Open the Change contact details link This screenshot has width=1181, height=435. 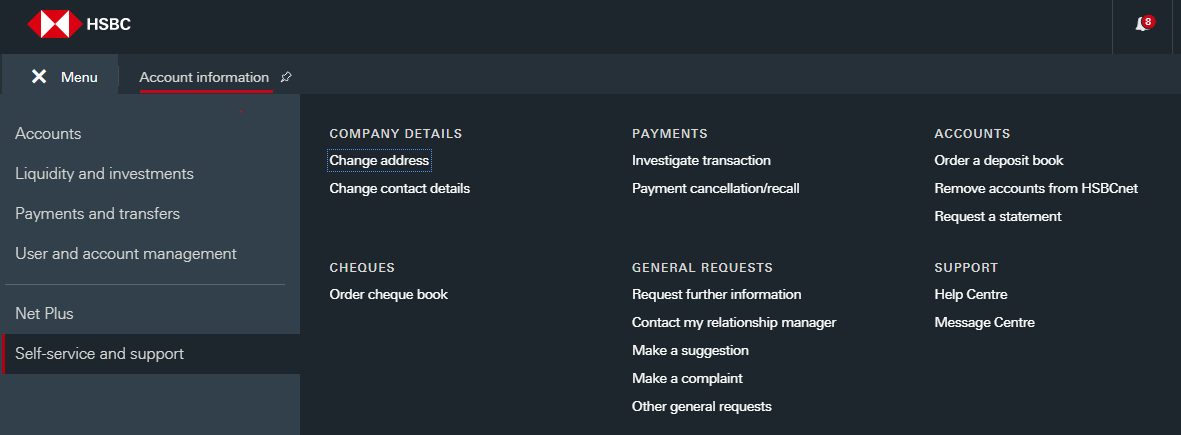pyautogui.click(x=400, y=188)
